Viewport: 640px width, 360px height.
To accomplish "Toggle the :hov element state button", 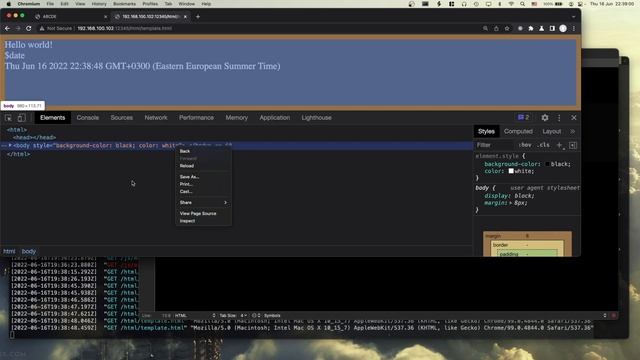I will [525, 145].
